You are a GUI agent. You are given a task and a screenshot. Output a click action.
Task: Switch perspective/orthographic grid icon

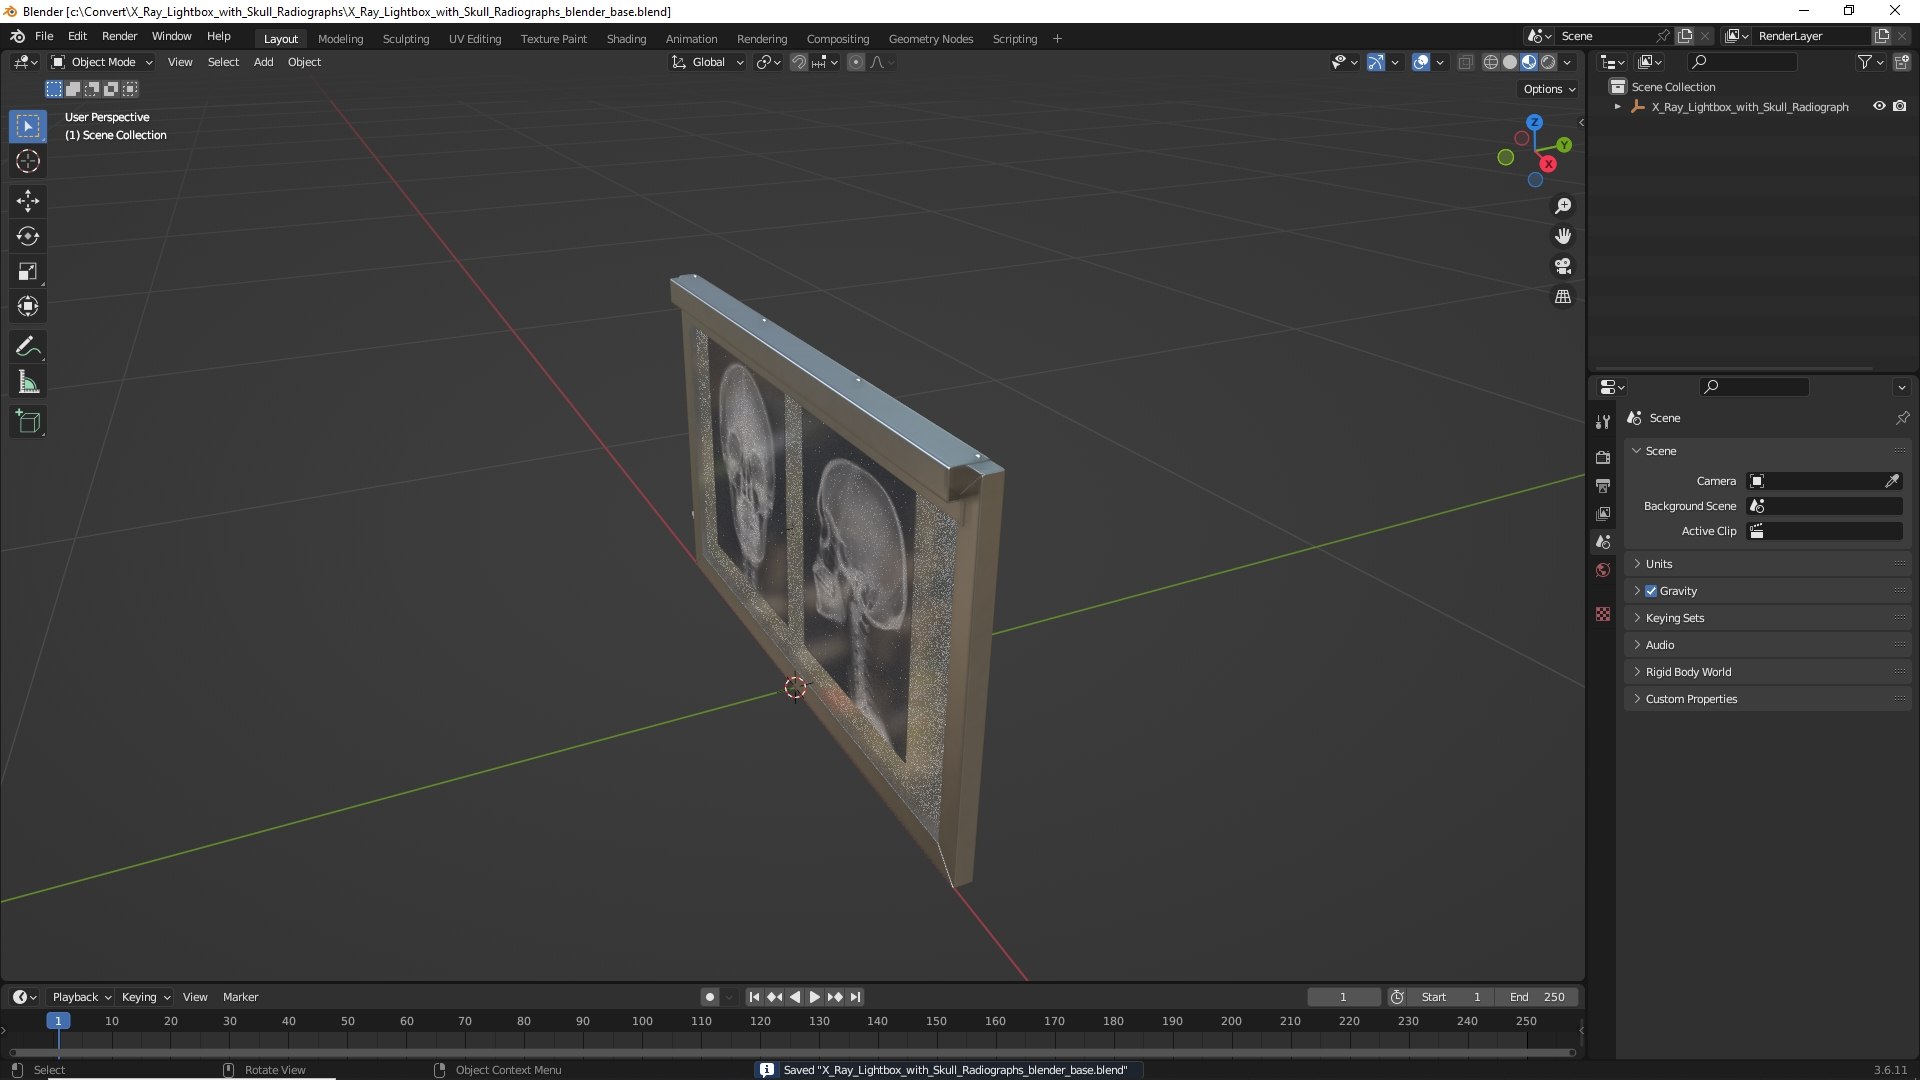point(1563,297)
